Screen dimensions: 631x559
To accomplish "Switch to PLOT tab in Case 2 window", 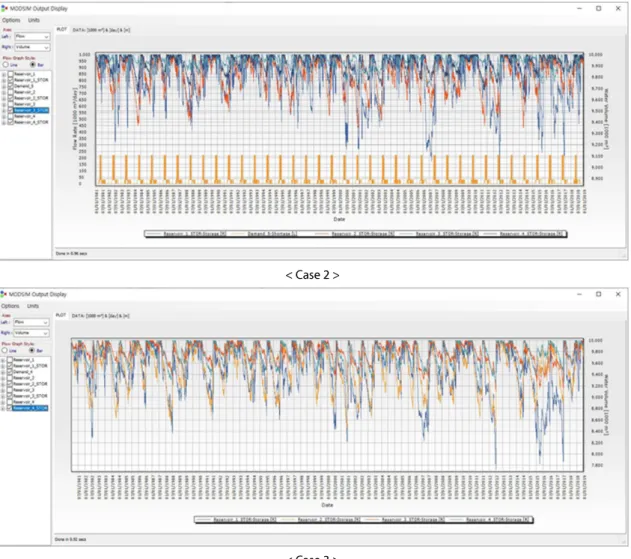I will 62,29.
